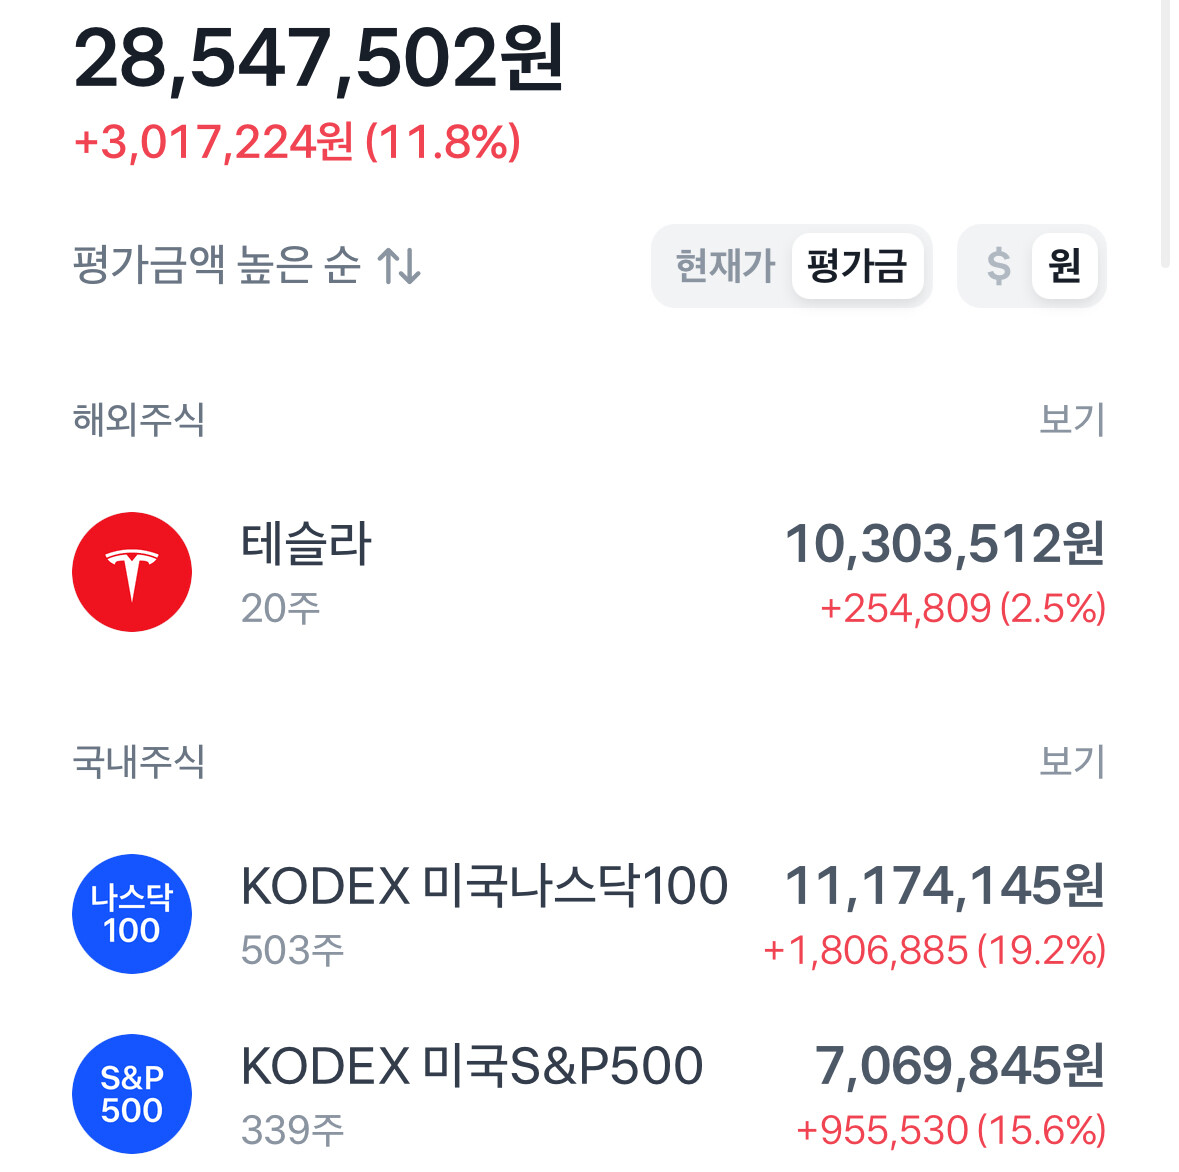
Task: Open the 테슬라 stock name
Action: [x=306, y=544]
